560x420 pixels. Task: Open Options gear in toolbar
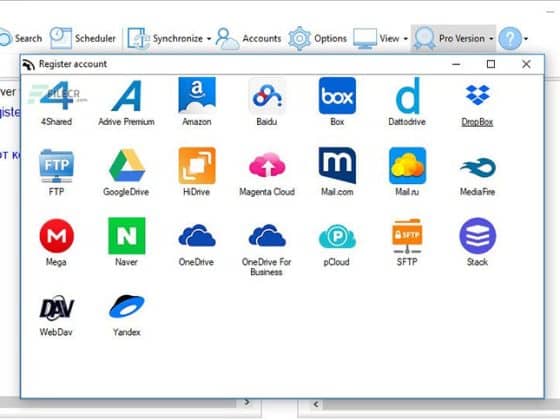click(x=318, y=38)
